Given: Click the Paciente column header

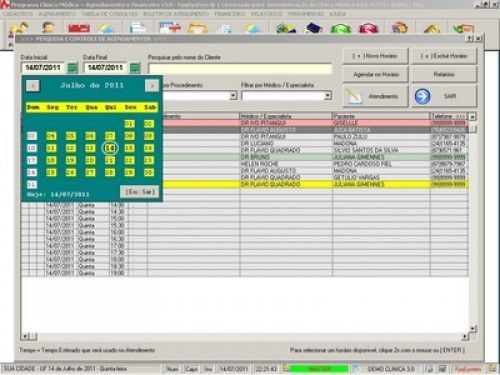Looking at the screenshot, I should pyautogui.click(x=381, y=116).
